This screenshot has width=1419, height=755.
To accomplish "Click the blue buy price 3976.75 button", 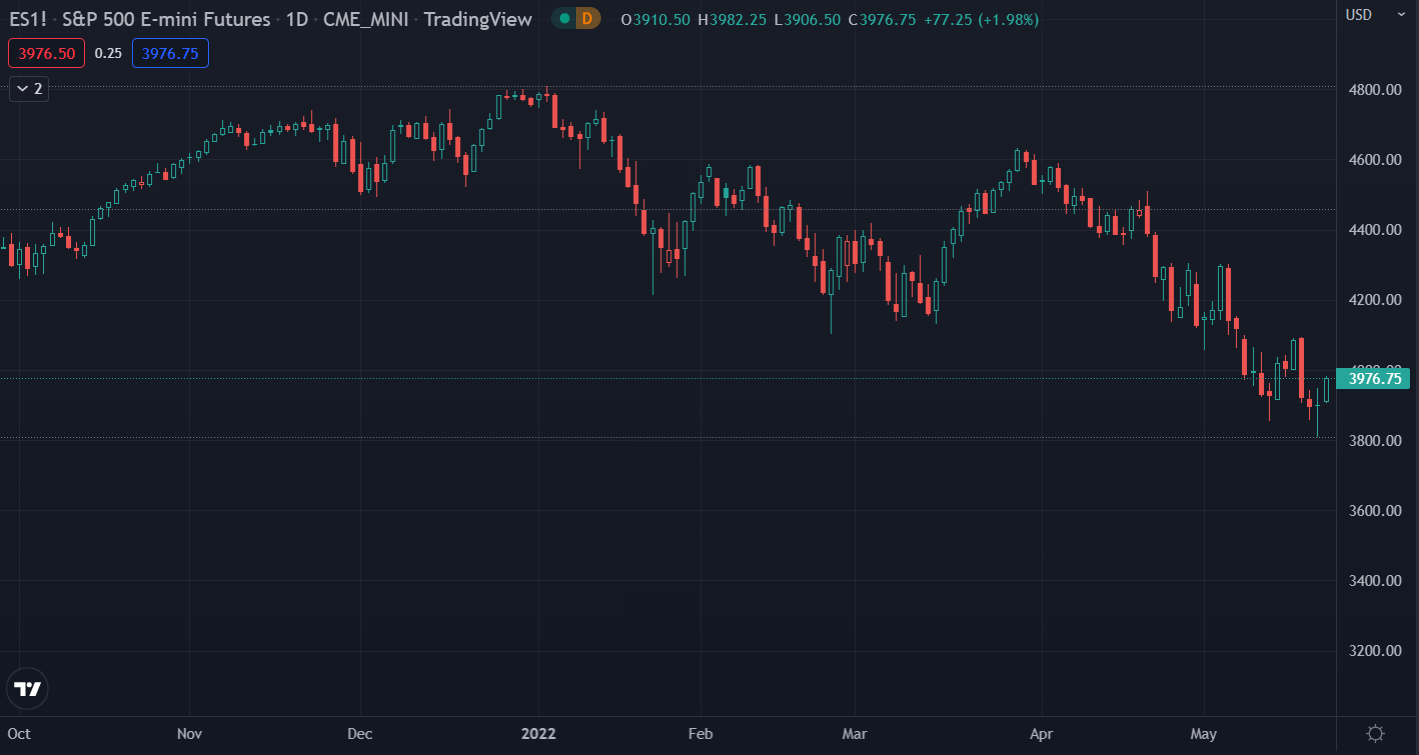I will 170,53.
